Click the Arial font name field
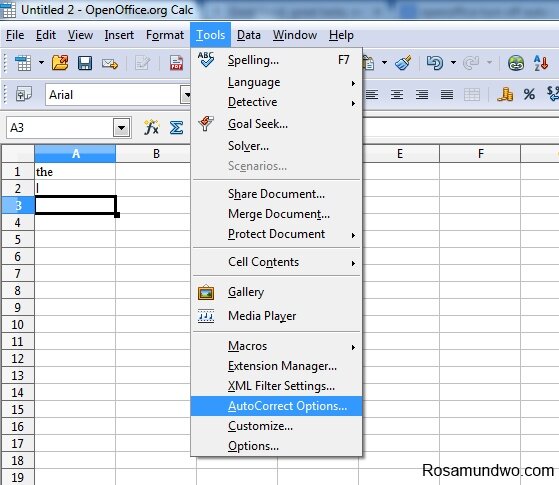Viewport: 559px width, 485px height. 114,95
